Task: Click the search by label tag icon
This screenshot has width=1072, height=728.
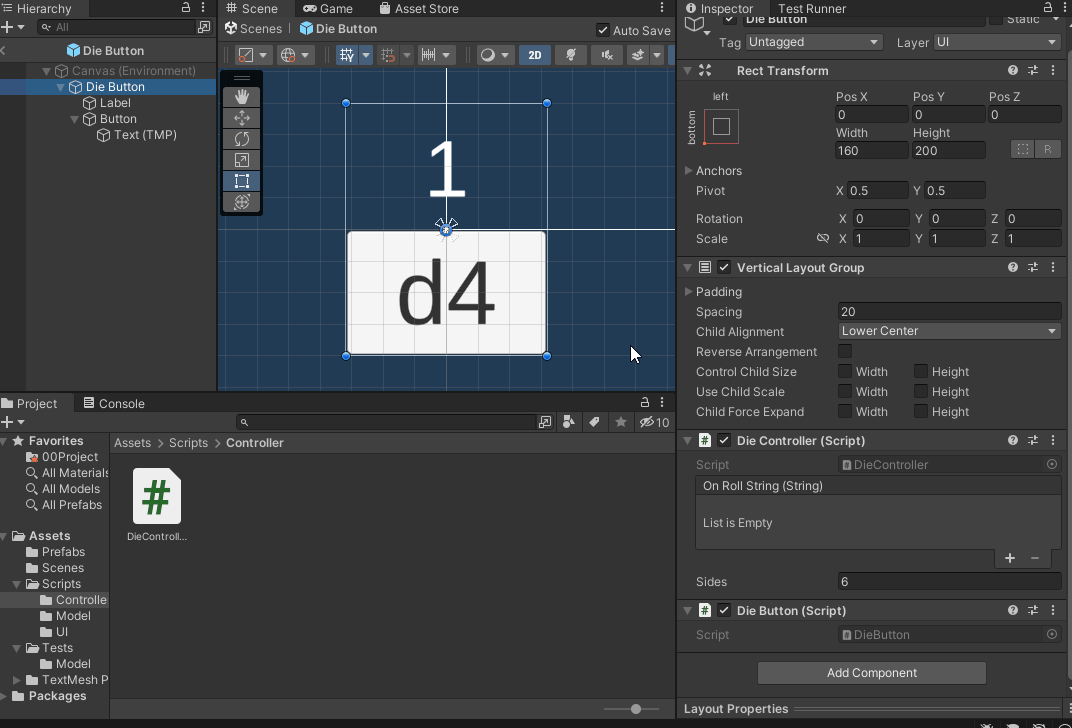Action: coord(594,422)
